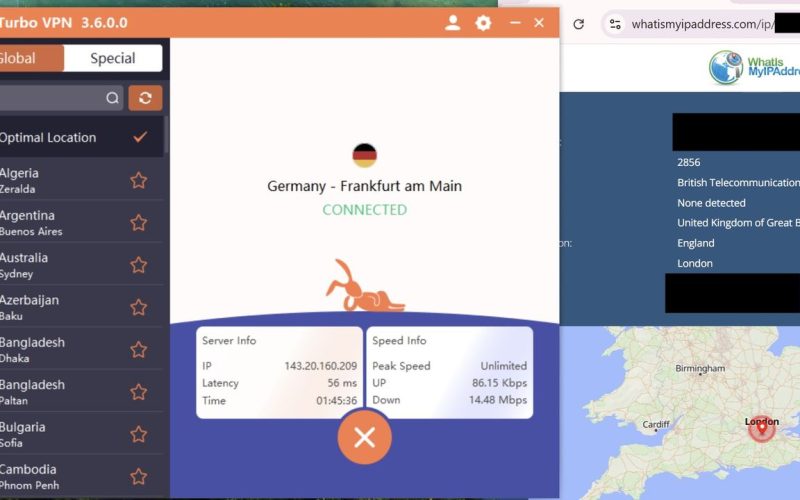The width and height of the screenshot is (800, 500).
Task: Favorite the Bangladesh Paltan server star
Action: click(x=139, y=392)
